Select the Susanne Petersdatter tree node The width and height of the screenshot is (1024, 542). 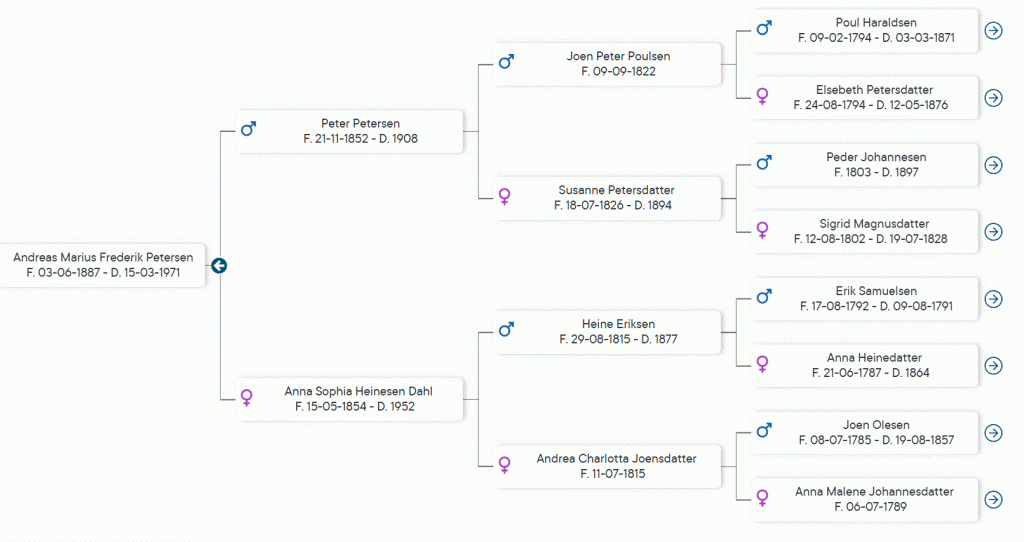pos(615,197)
